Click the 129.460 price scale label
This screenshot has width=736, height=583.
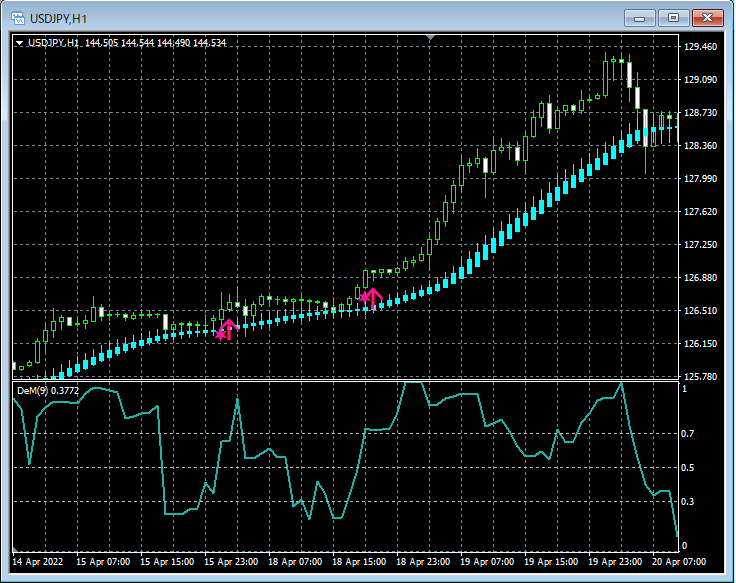coord(700,46)
